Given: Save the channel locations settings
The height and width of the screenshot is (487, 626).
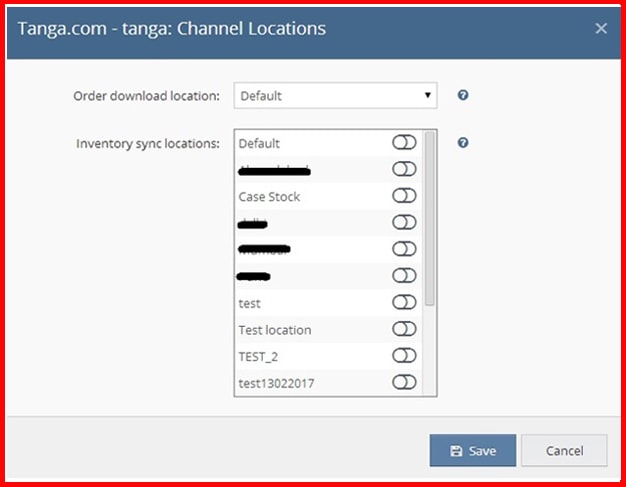Looking at the screenshot, I should pos(473,451).
